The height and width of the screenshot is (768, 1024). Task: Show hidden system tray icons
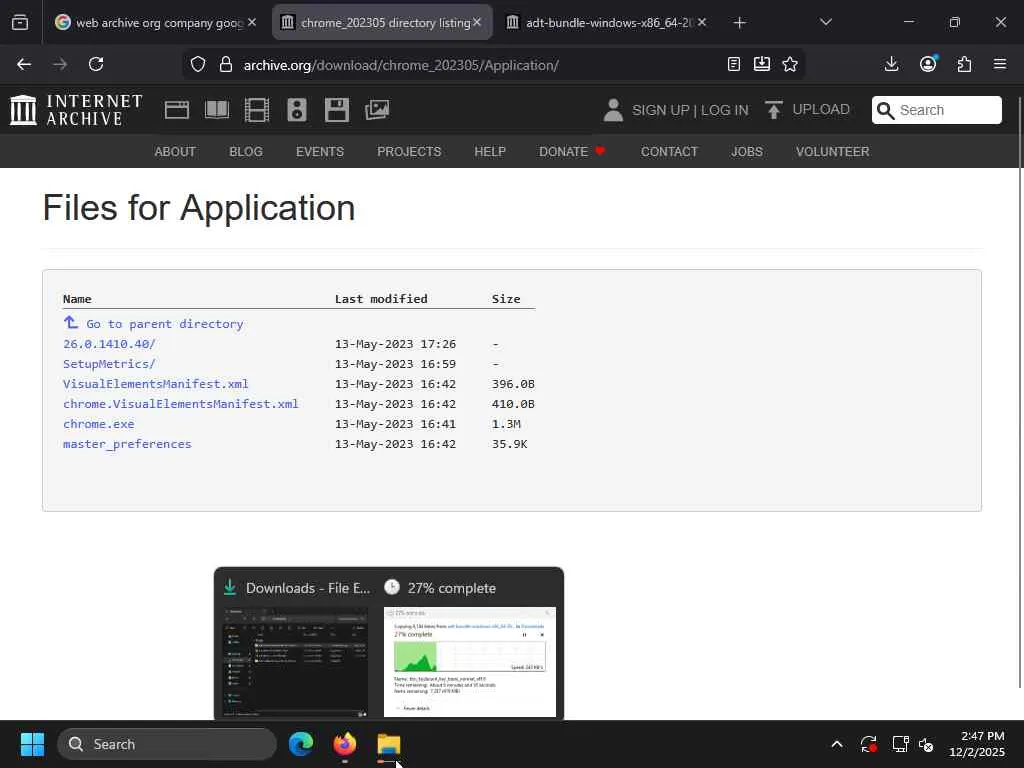[x=837, y=744]
